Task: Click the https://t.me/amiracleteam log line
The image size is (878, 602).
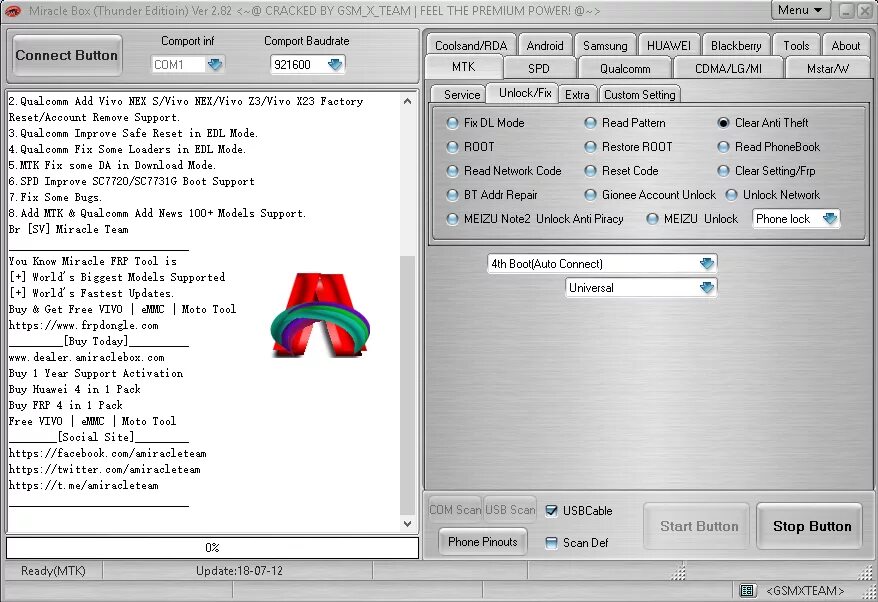Action: [83, 486]
